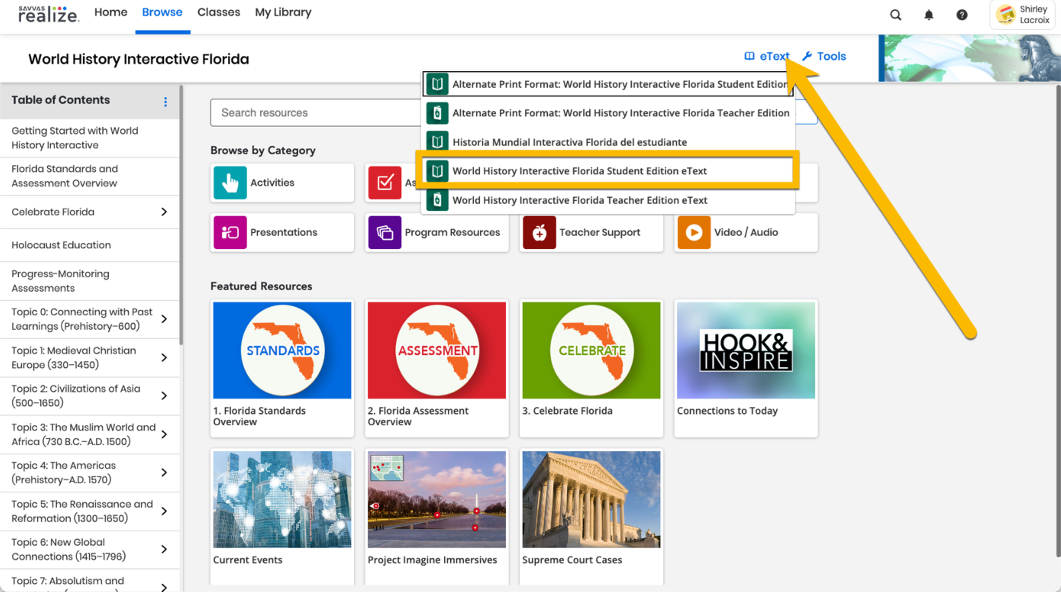Open the eText dropdown menu
Image resolution: width=1061 pixels, height=593 pixels.
pos(766,57)
